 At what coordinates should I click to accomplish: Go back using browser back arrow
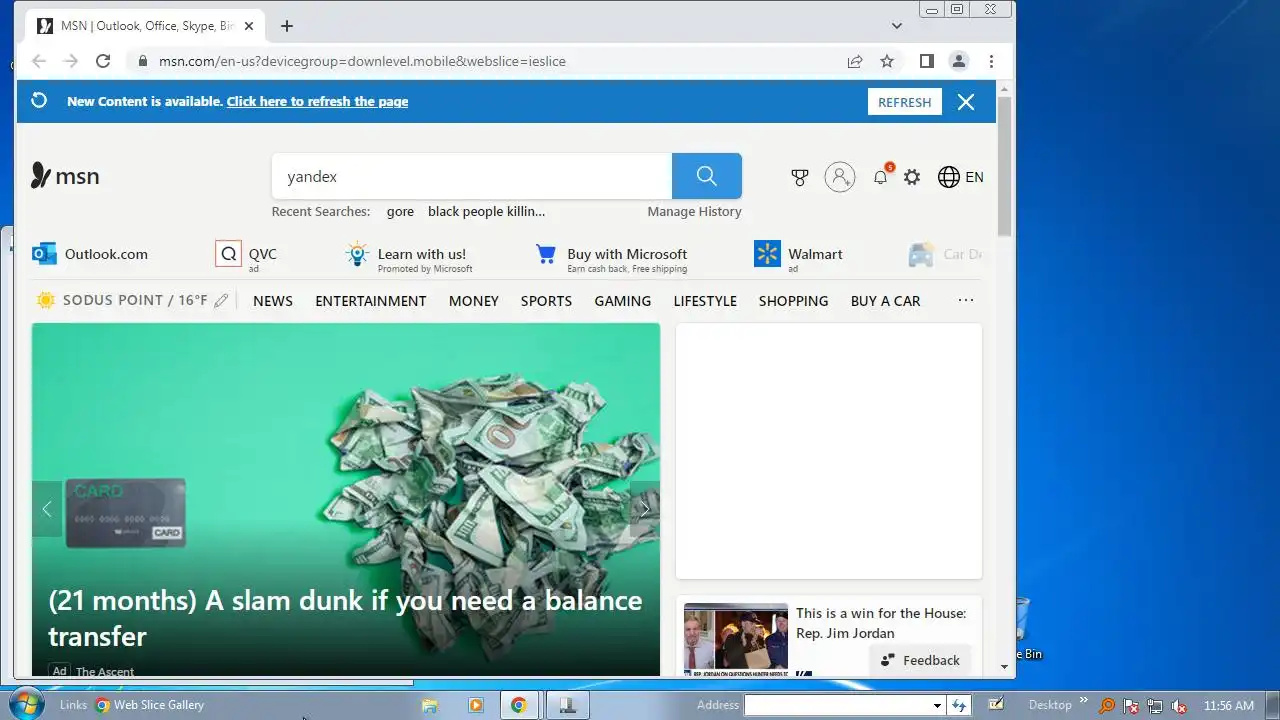point(39,61)
